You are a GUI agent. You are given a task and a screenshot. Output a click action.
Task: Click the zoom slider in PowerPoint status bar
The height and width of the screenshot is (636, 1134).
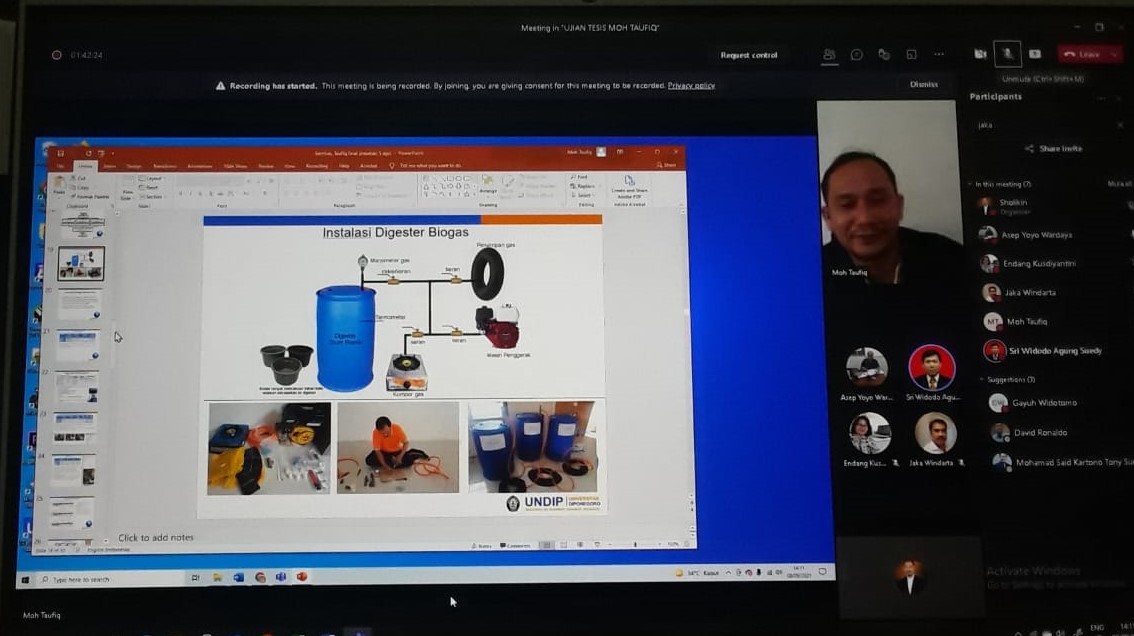635,545
